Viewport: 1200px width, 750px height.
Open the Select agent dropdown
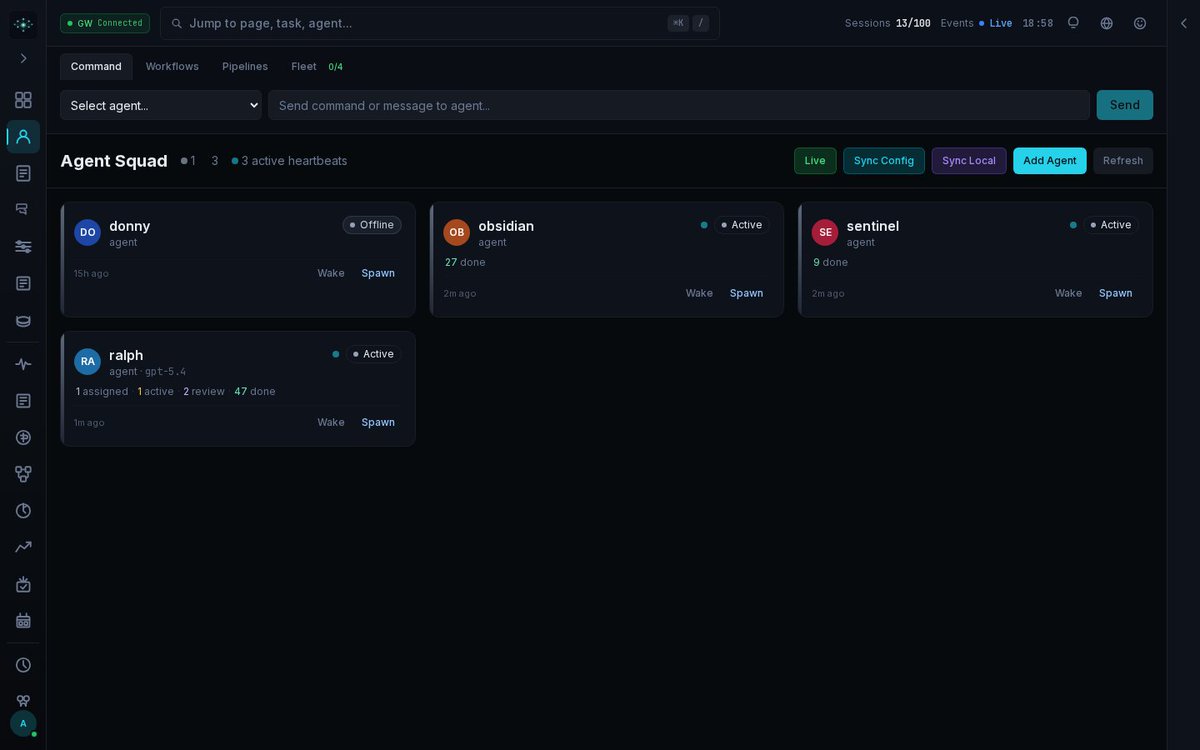(x=161, y=105)
